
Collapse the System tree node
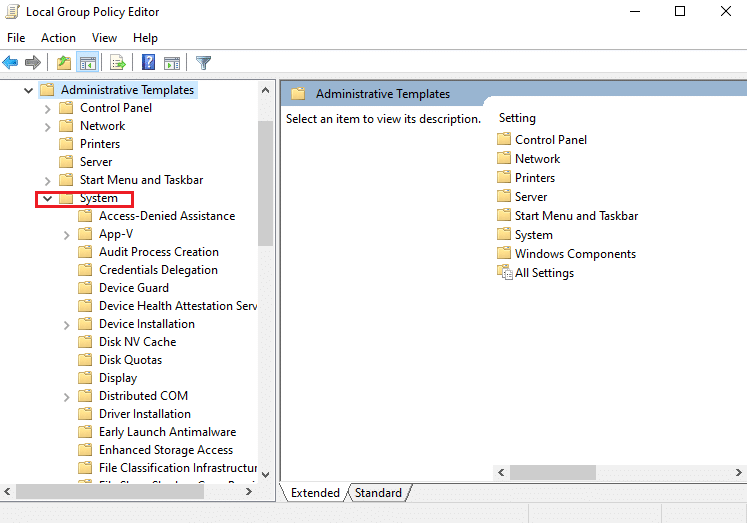click(47, 198)
